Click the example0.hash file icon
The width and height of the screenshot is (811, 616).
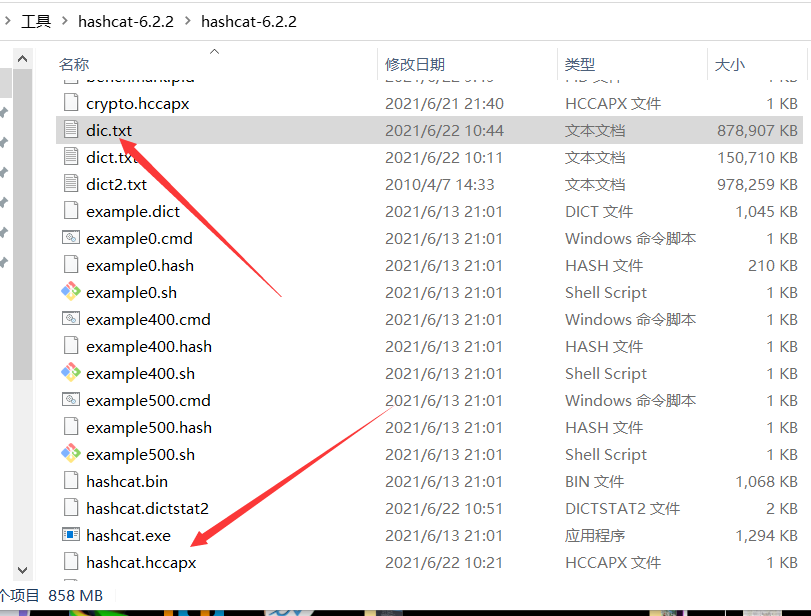click(x=71, y=265)
